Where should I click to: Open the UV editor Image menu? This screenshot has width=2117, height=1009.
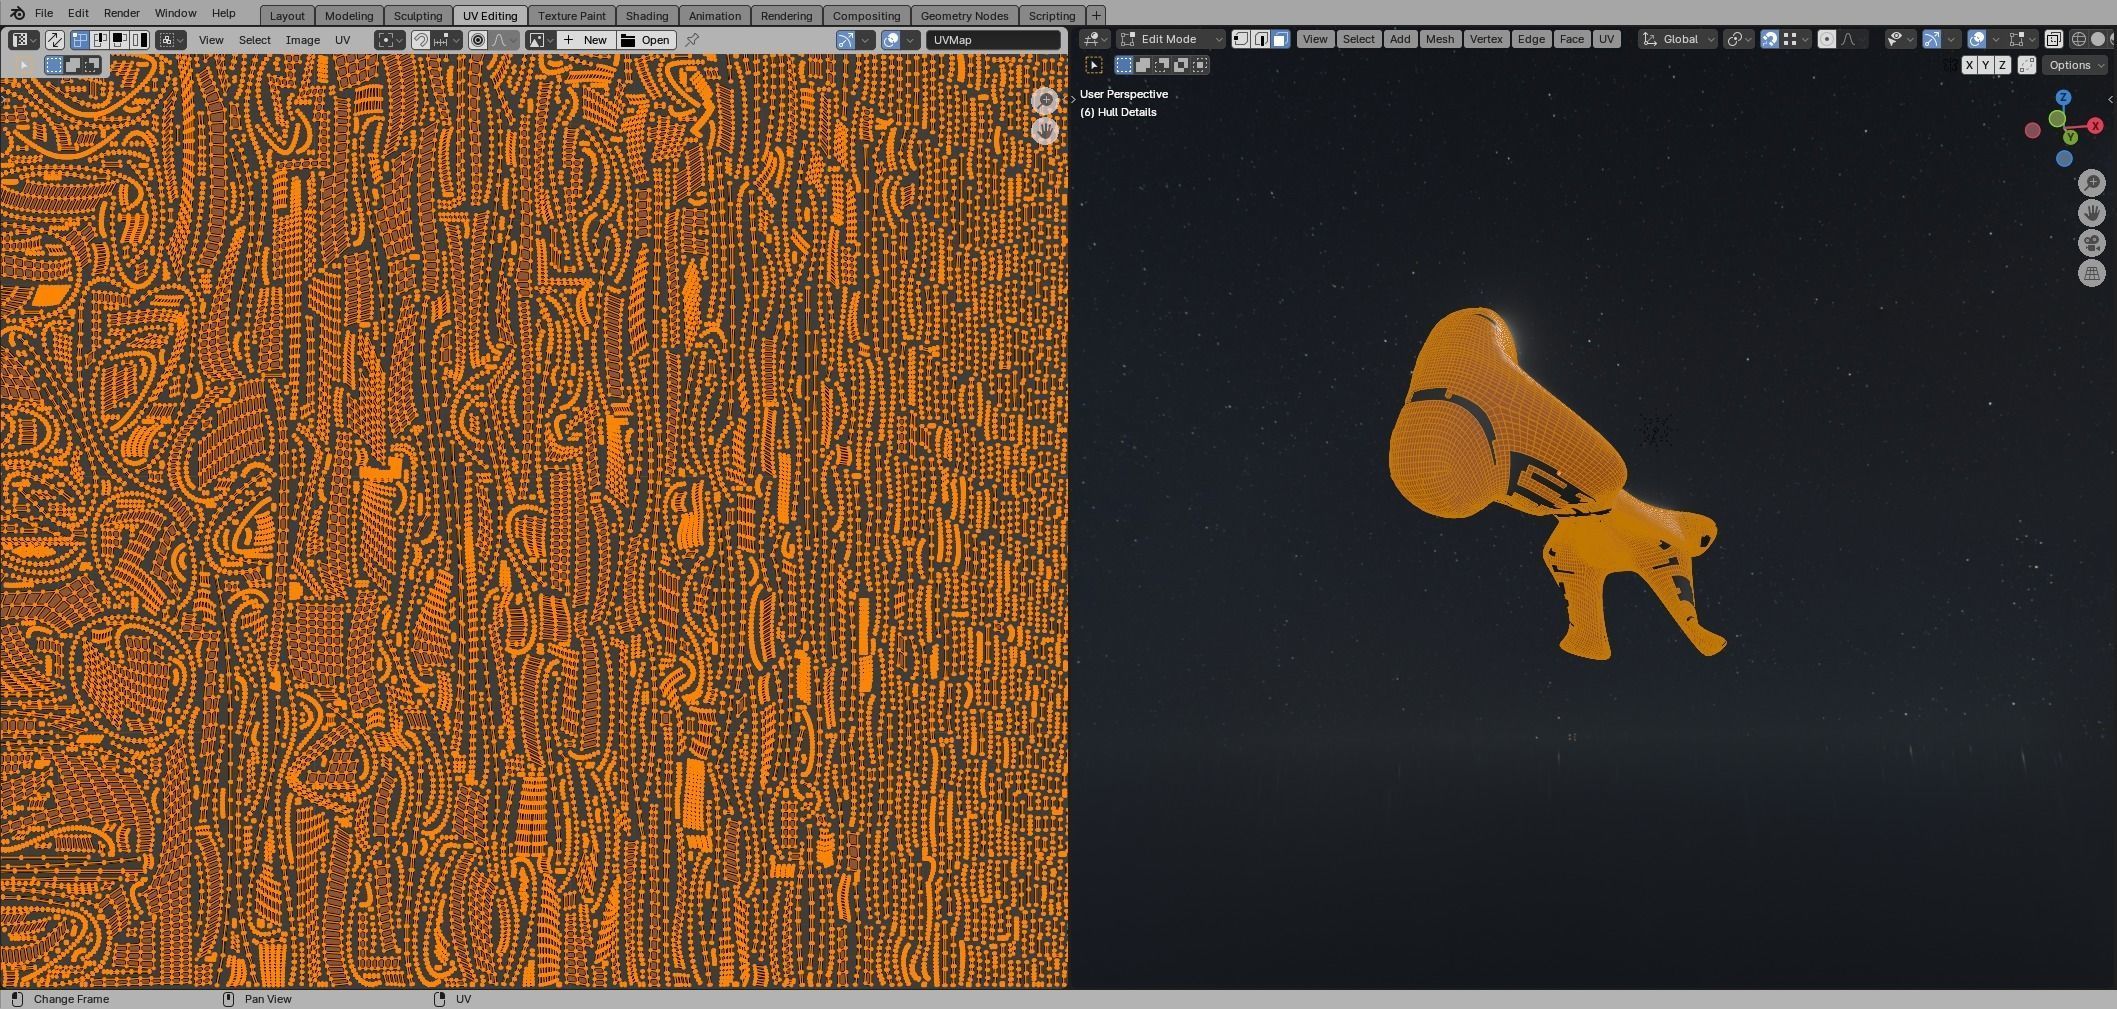pyautogui.click(x=303, y=40)
